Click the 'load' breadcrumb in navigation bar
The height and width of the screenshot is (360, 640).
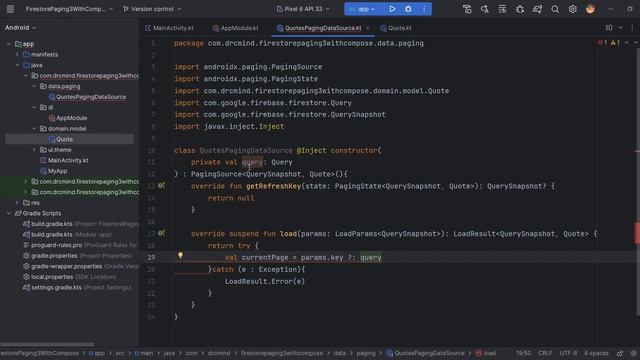pyautogui.click(x=486, y=353)
